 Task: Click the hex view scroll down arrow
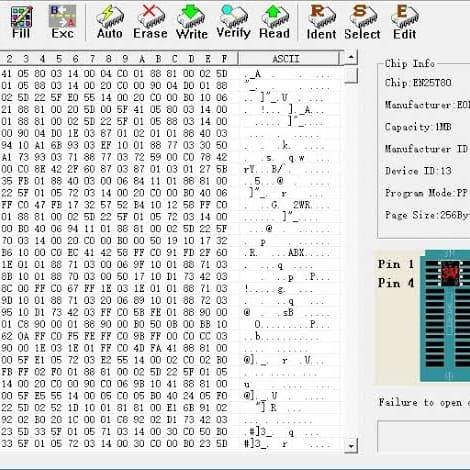pos(351,445)
